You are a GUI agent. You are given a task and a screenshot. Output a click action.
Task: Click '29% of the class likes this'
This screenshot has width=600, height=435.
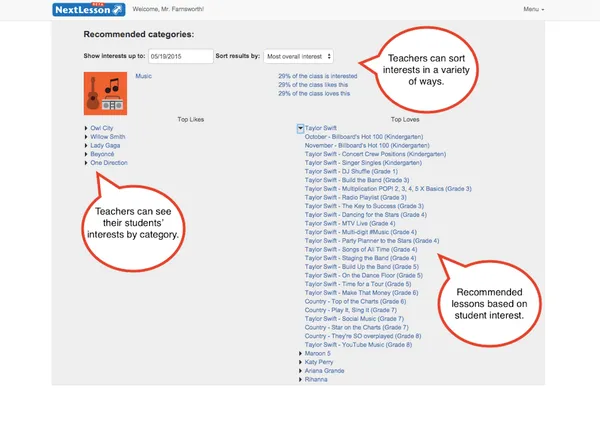coord(313,85)
